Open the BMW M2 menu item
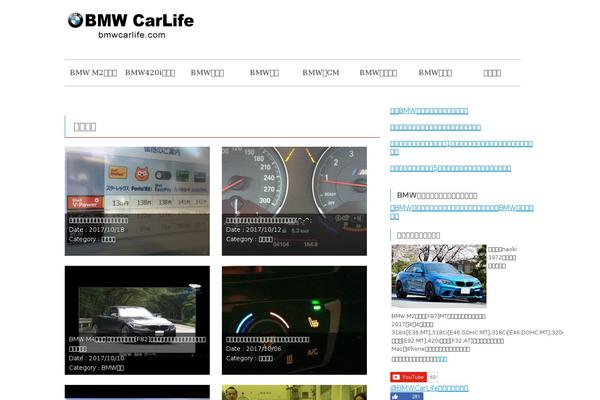Viewport: 600px width, 400px height. [x=93, y=73]
